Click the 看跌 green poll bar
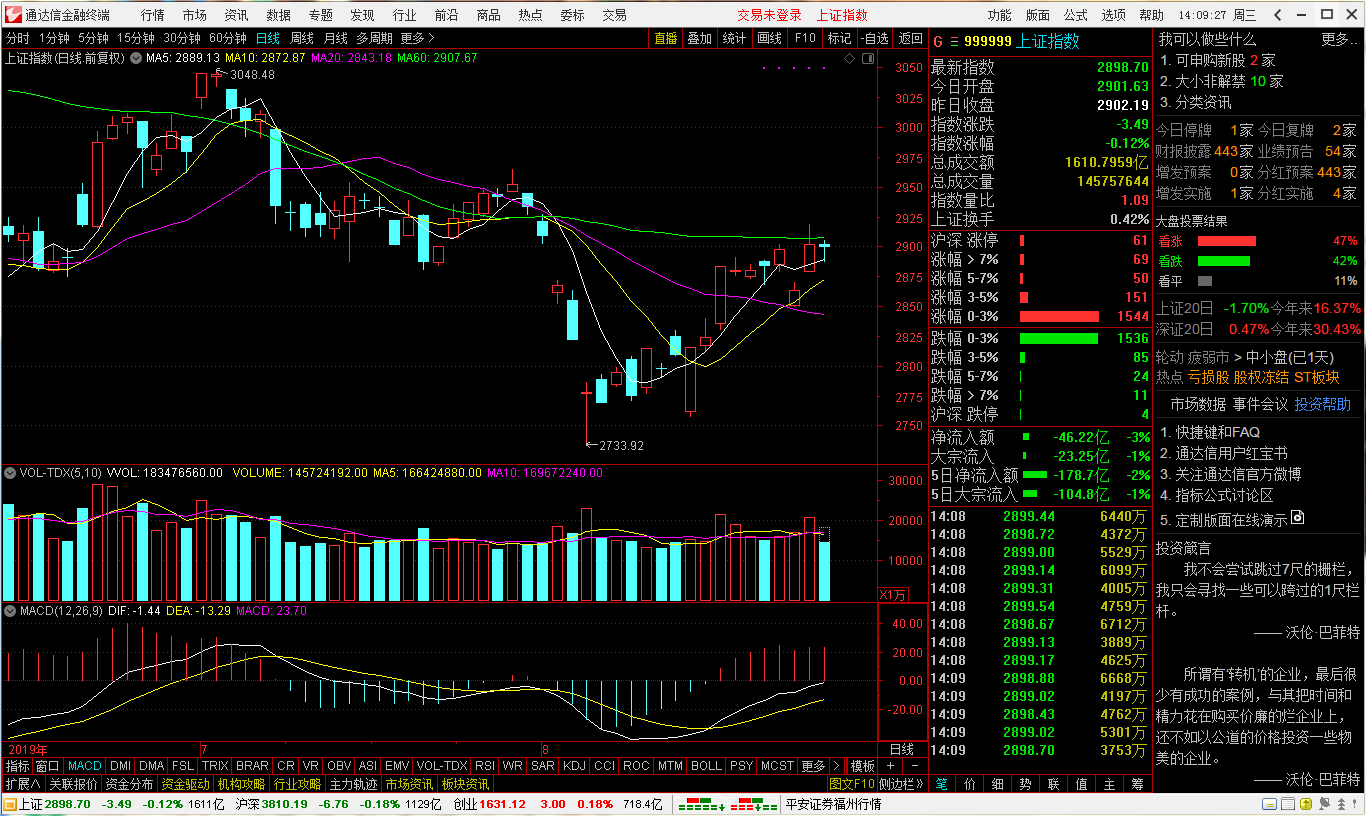Screen dimensions: 1366x816 [1224, 261]
